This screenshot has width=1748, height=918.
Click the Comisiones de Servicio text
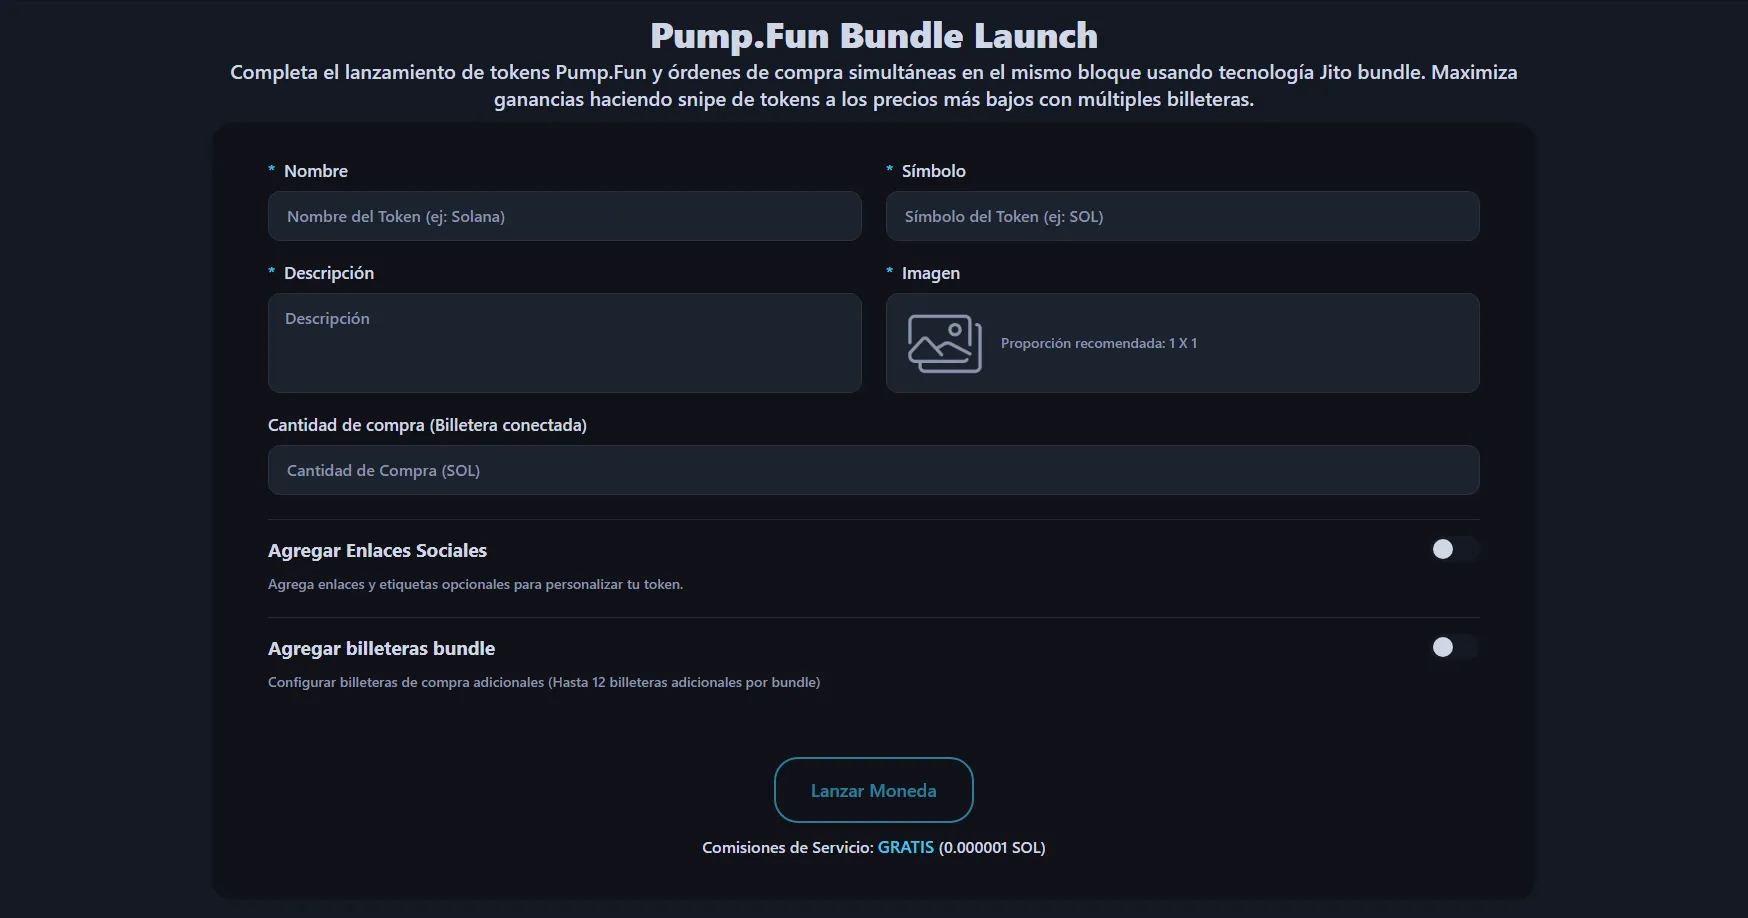tap(787, 847)
